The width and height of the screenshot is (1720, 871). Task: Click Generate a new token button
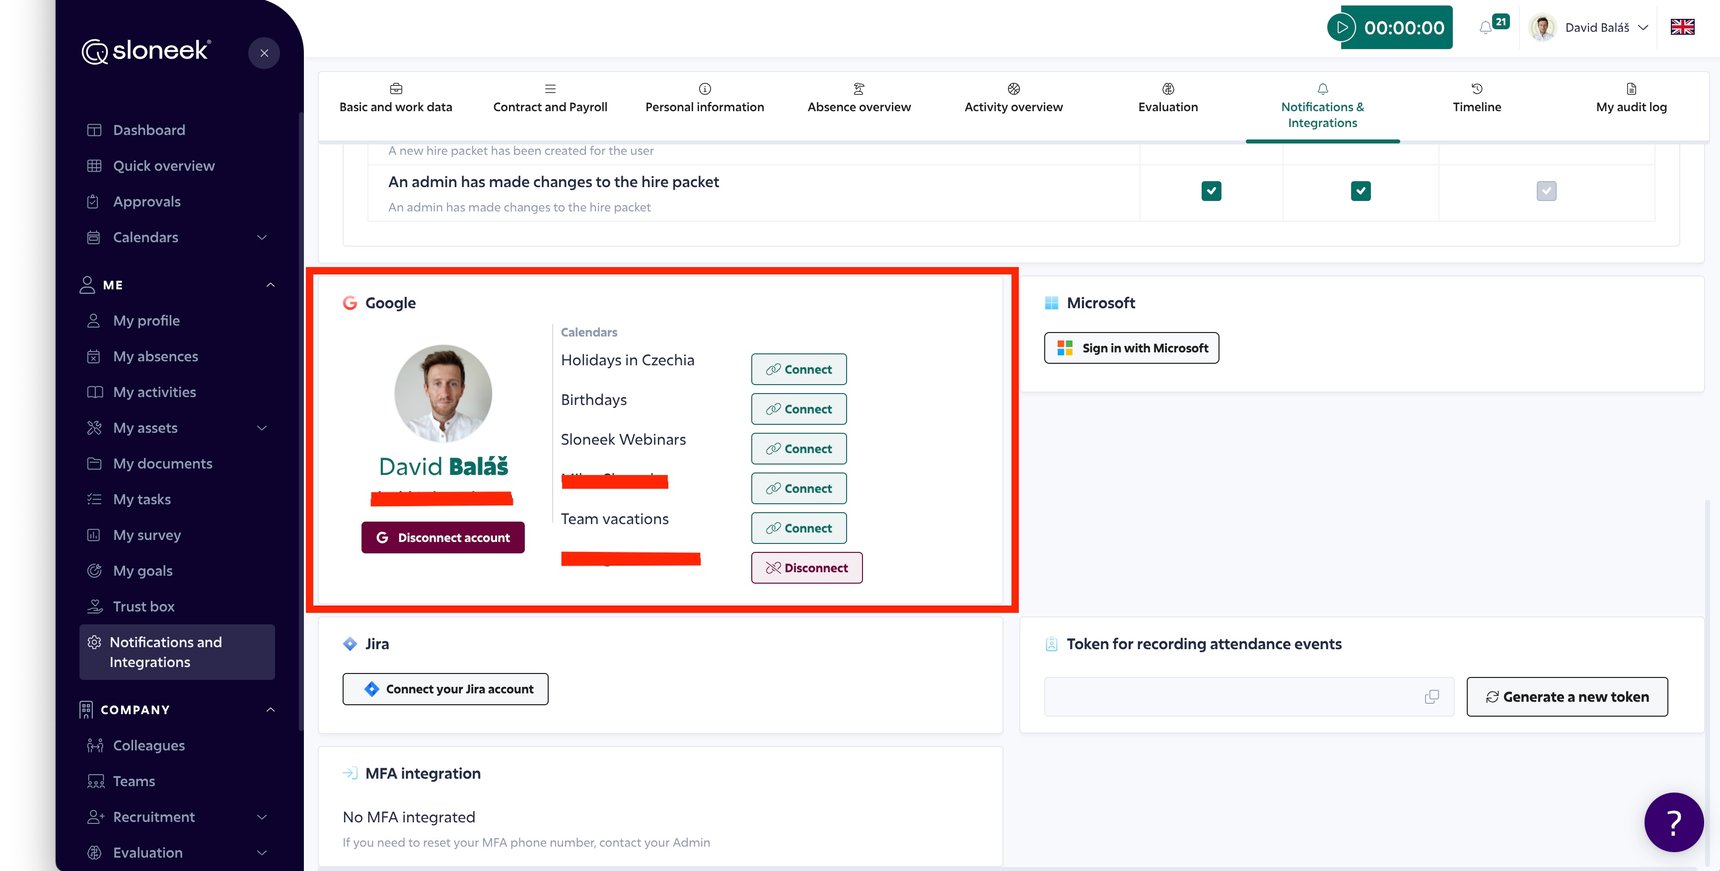click(x=1567, y=697)
